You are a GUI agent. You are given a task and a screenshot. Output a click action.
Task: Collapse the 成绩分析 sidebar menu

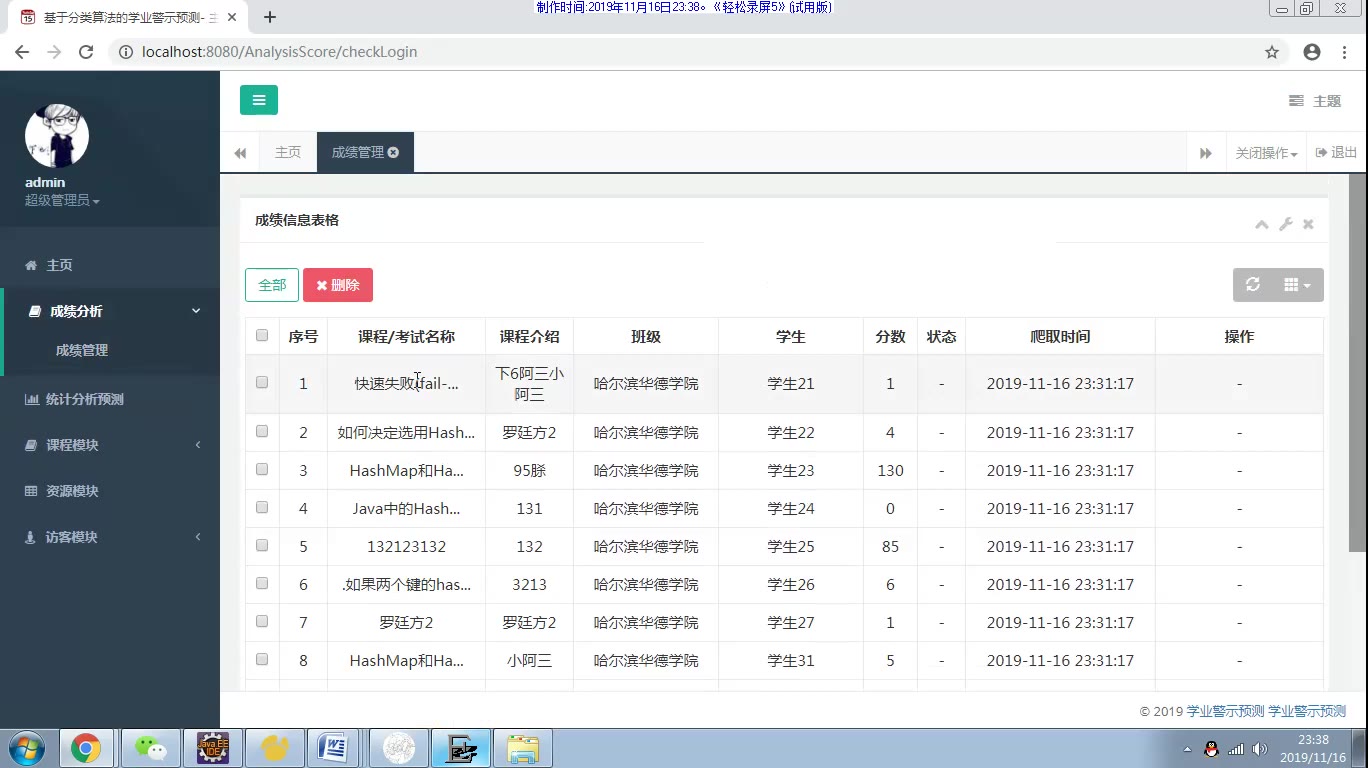point(110,311)
